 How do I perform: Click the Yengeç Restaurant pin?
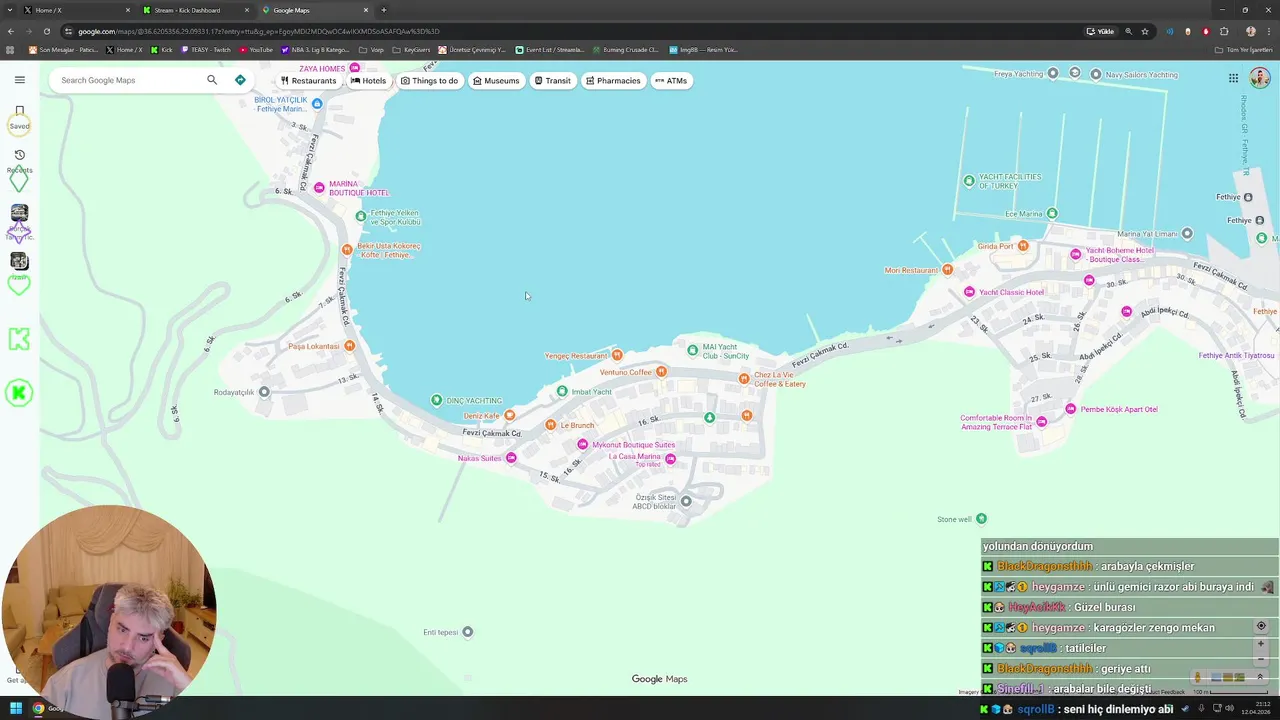617,355
